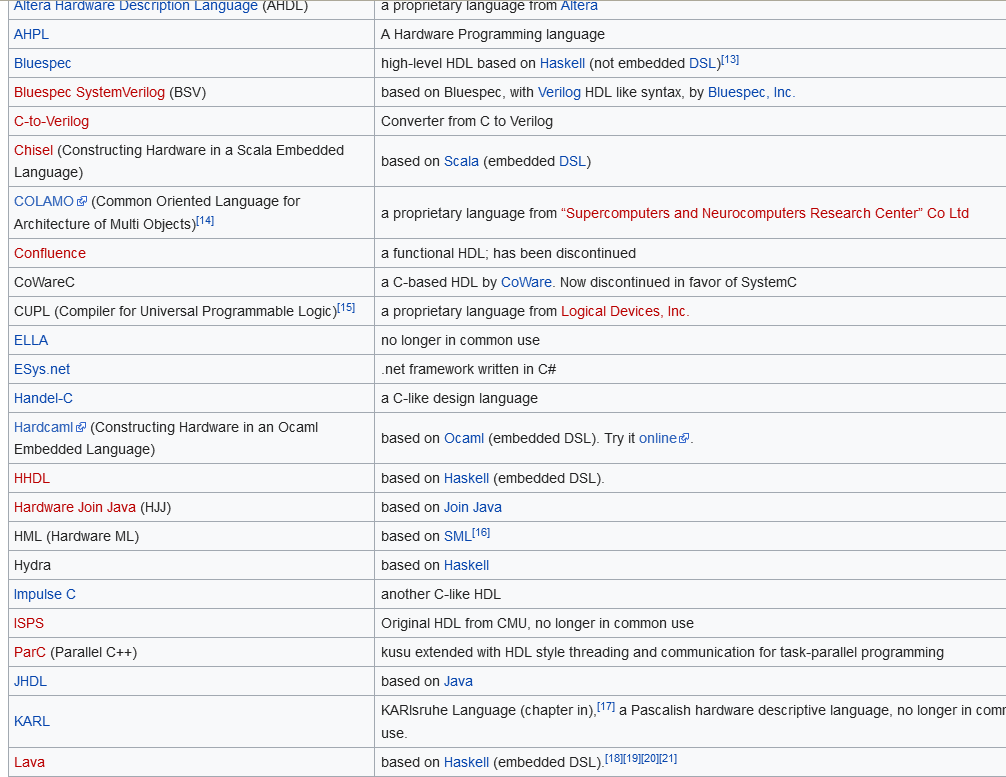
Task: Click external link icon next to Hardcaml
Action: coord(81,427)
